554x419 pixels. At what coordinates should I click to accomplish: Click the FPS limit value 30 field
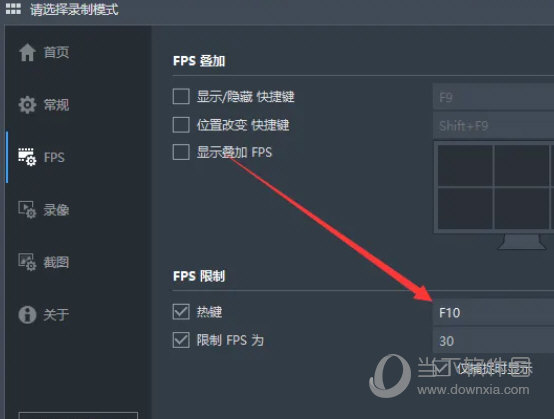click(493, 341)
